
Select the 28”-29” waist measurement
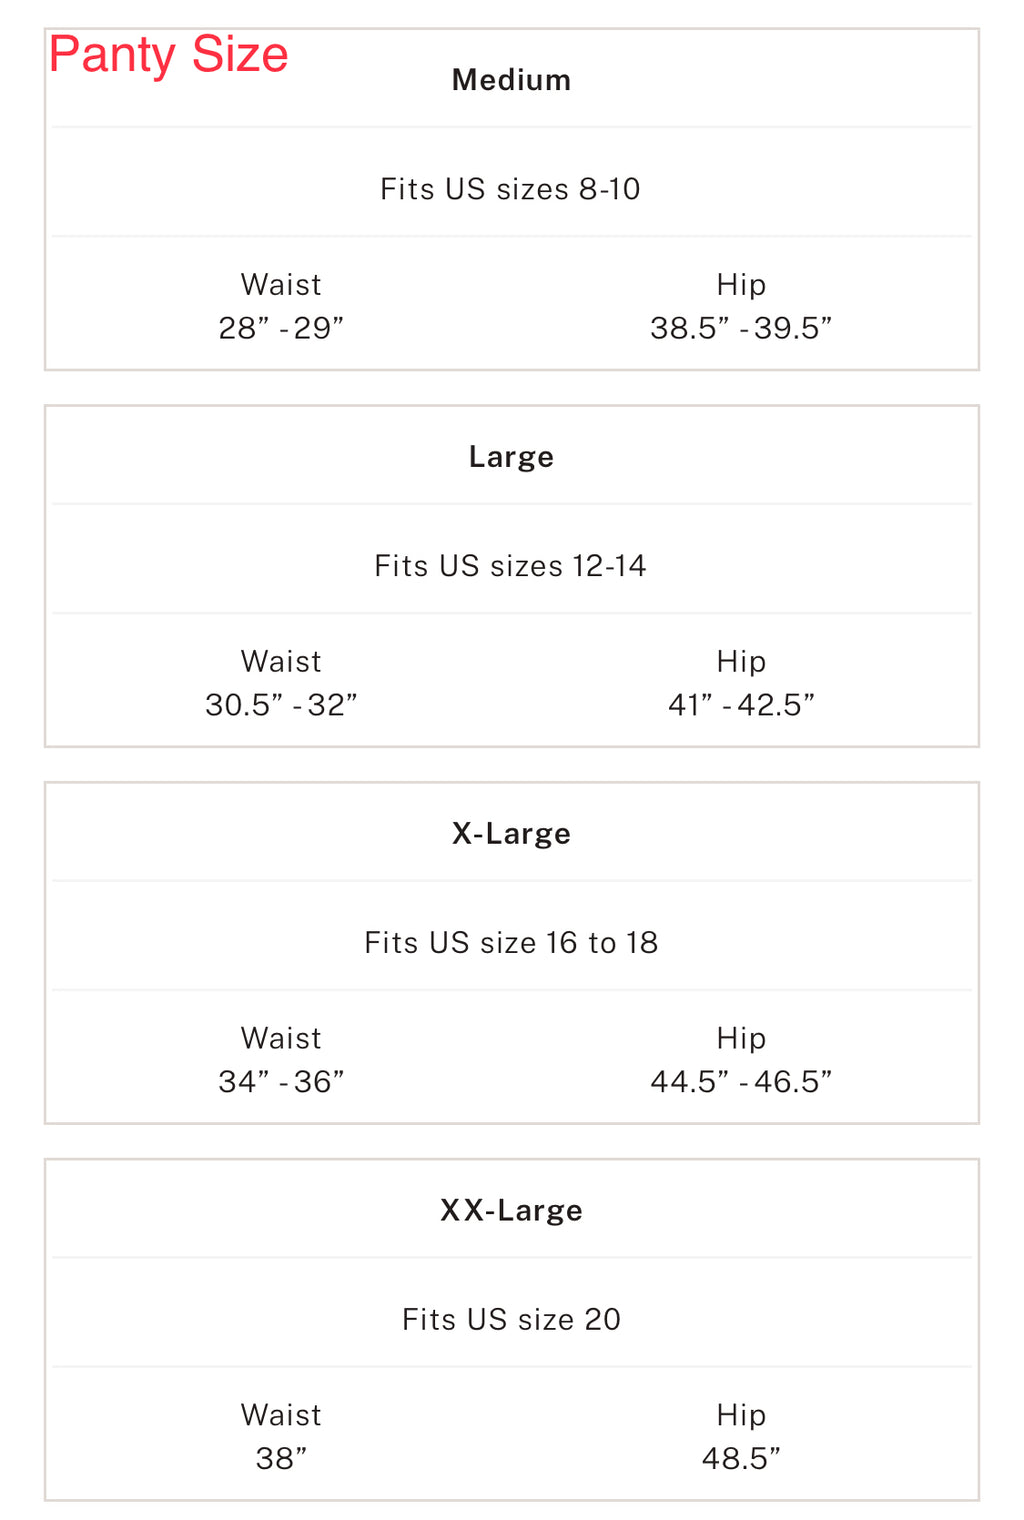[281, 328]
